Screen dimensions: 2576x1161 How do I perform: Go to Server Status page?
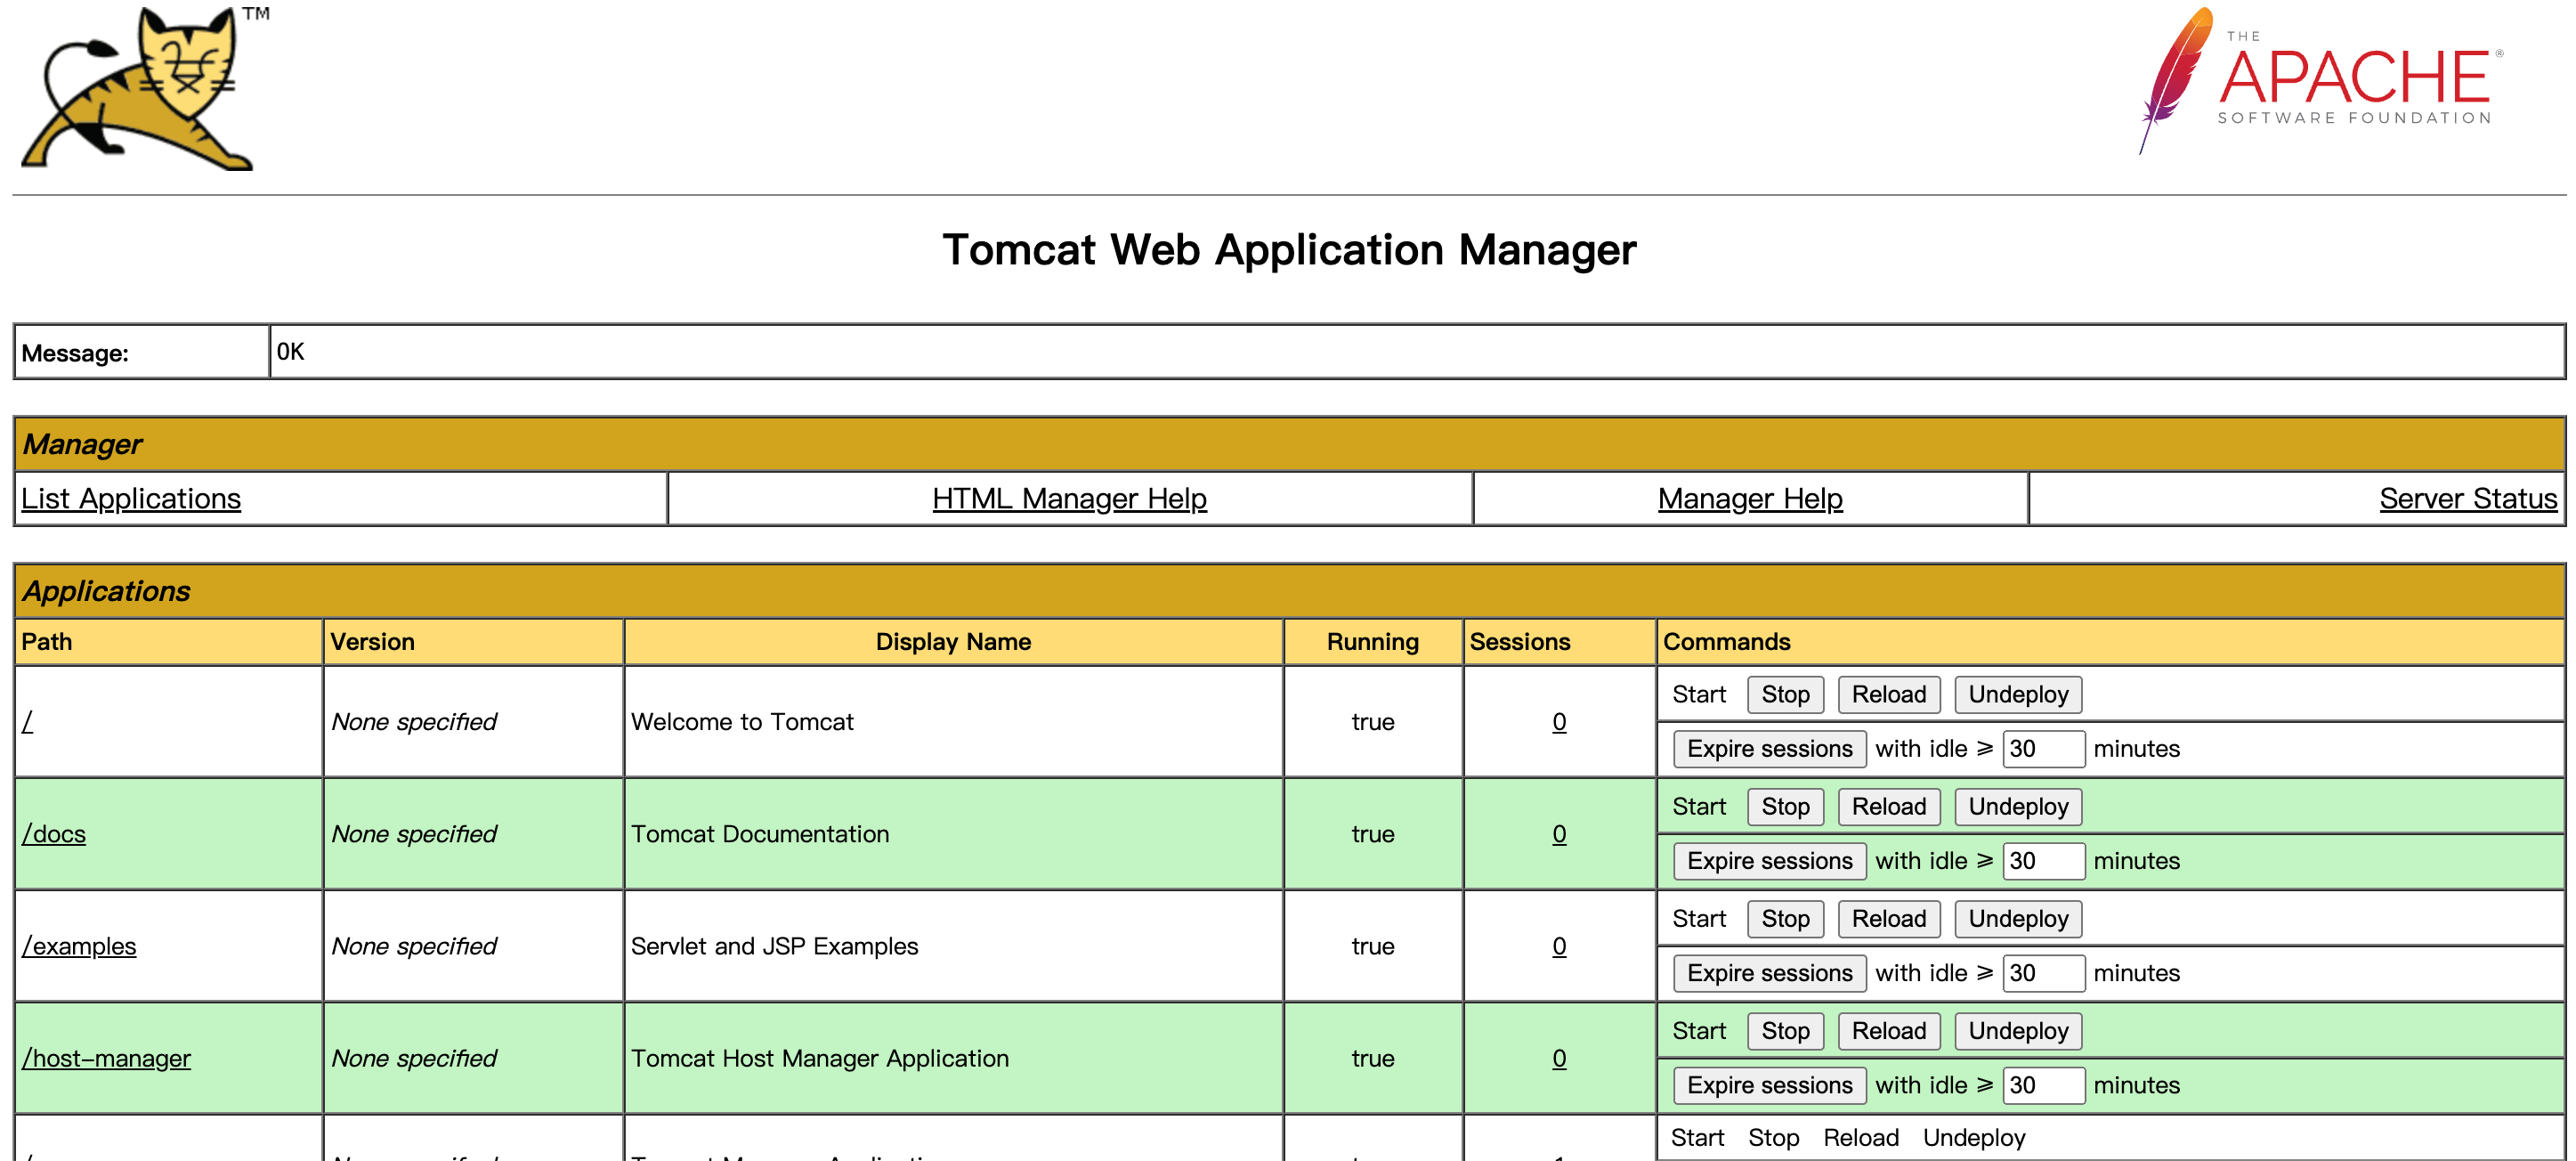pos(2467,498)
